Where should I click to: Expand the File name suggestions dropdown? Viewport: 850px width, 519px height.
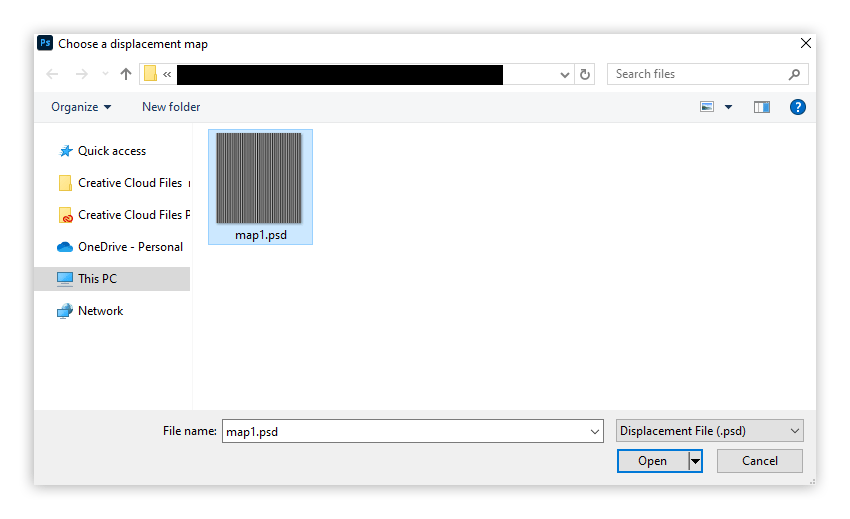595,432
